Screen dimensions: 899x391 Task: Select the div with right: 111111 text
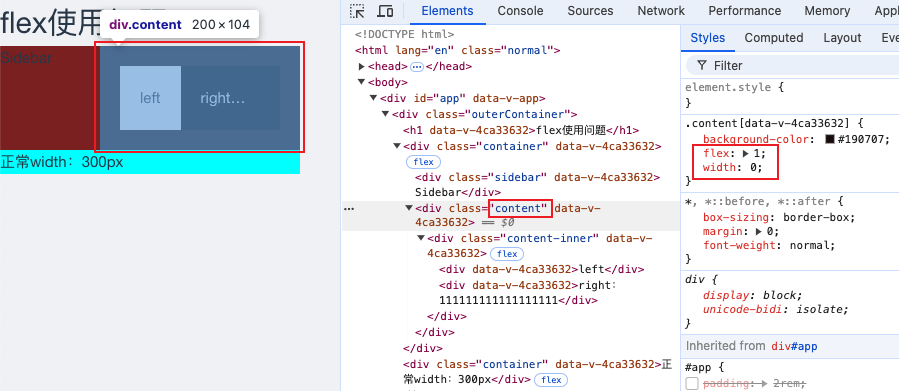coord(527,292)
